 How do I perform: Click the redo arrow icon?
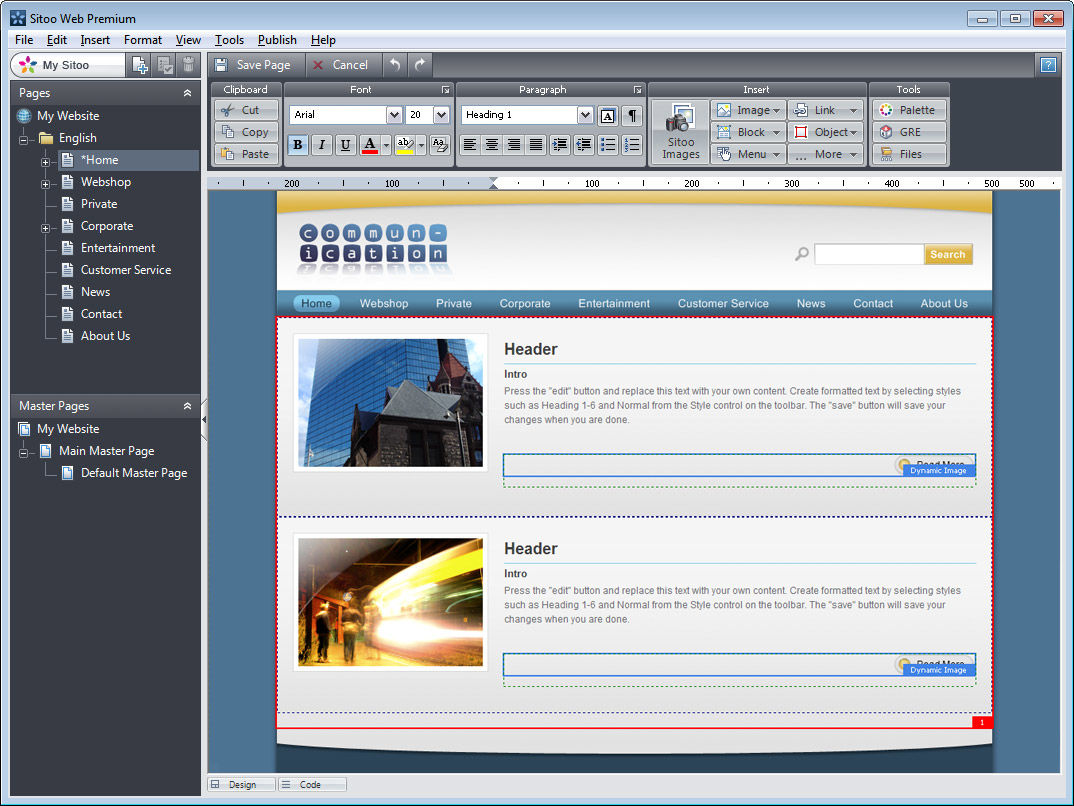[420, 65]
